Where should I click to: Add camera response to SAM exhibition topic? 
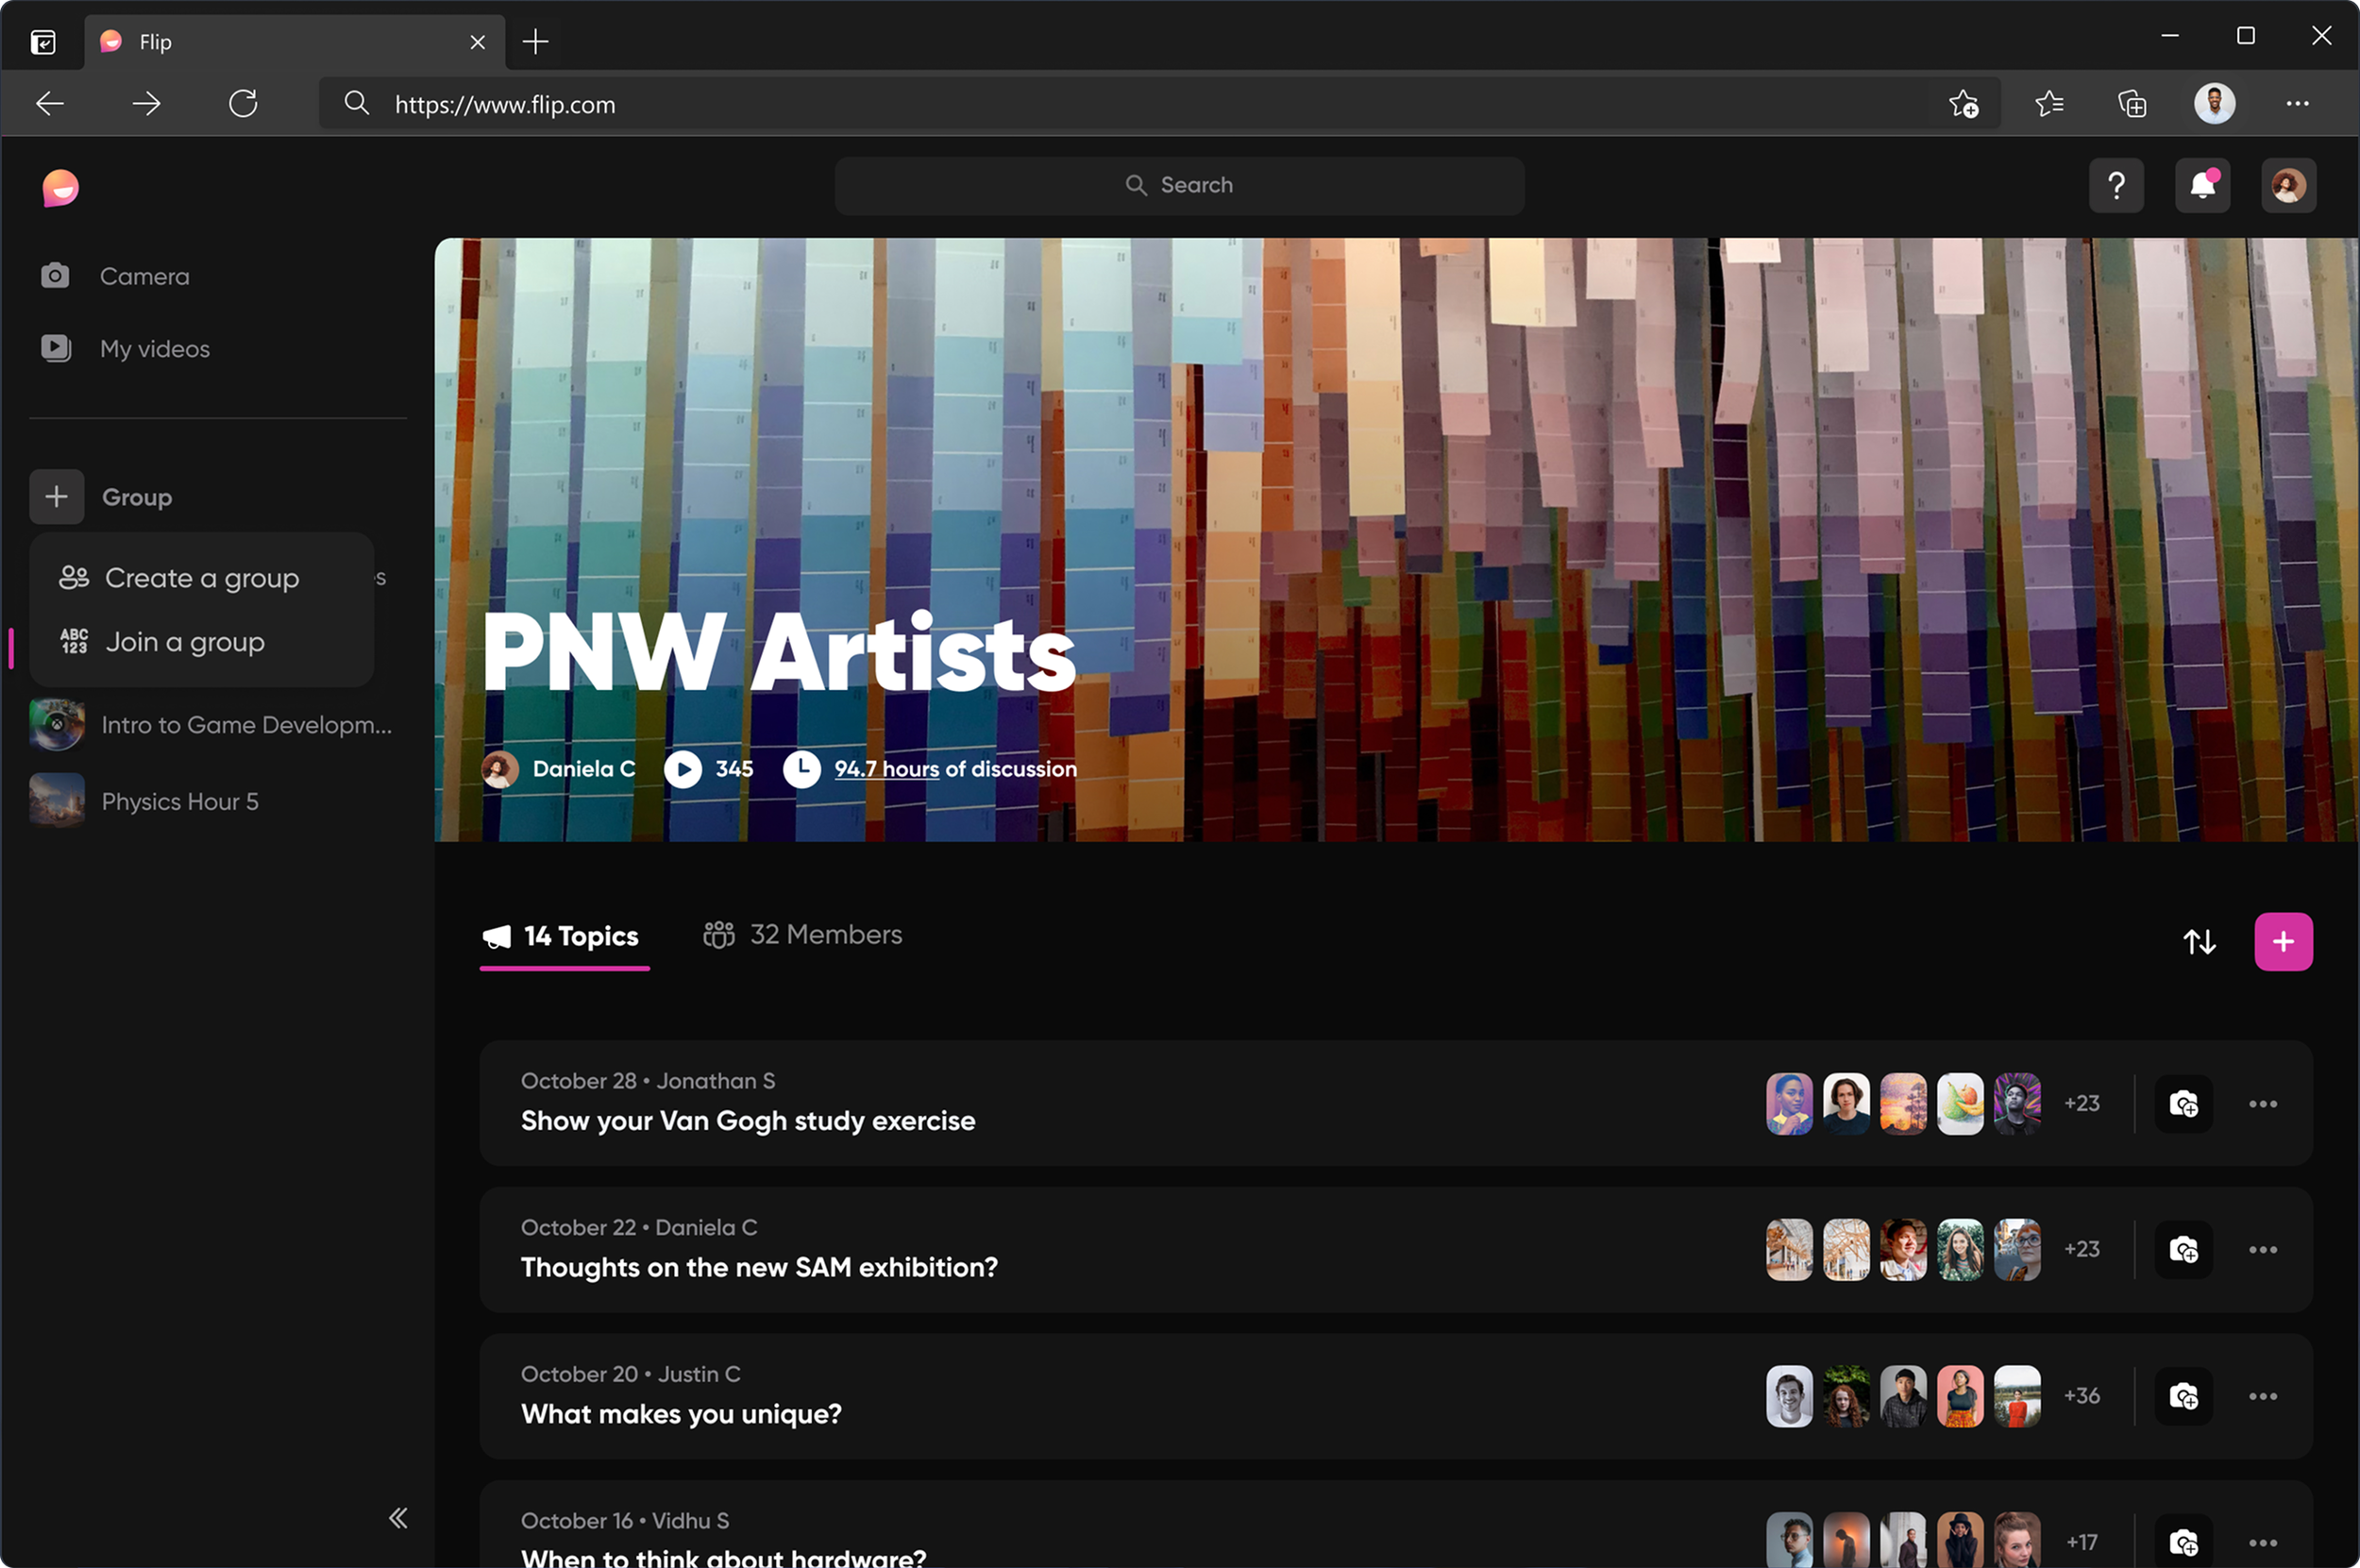pyautogui.click(x=2183, y=1250)
